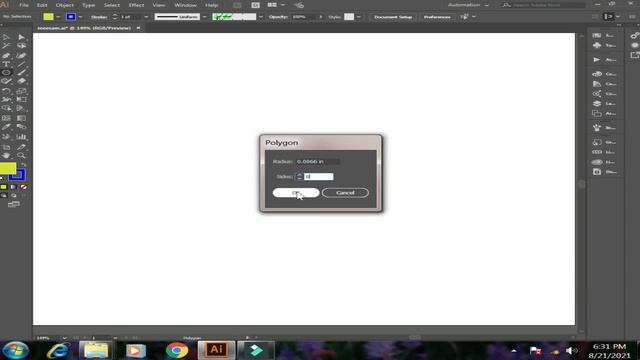Click OK in the Polygon dialog
The height and width of the screenshot is (360, 640).
point(296,193)
